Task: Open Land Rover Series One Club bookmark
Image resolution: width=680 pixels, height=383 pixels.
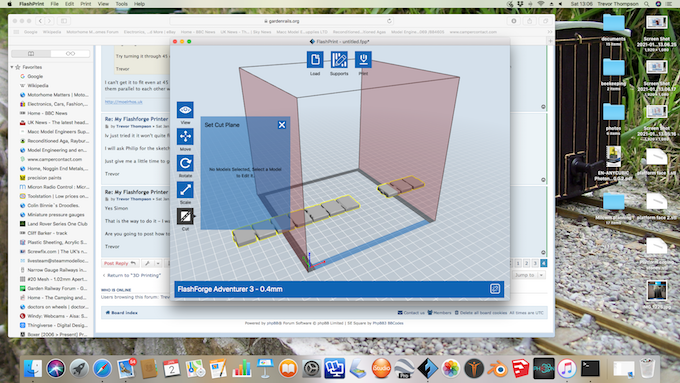Action: pos(57,224)
